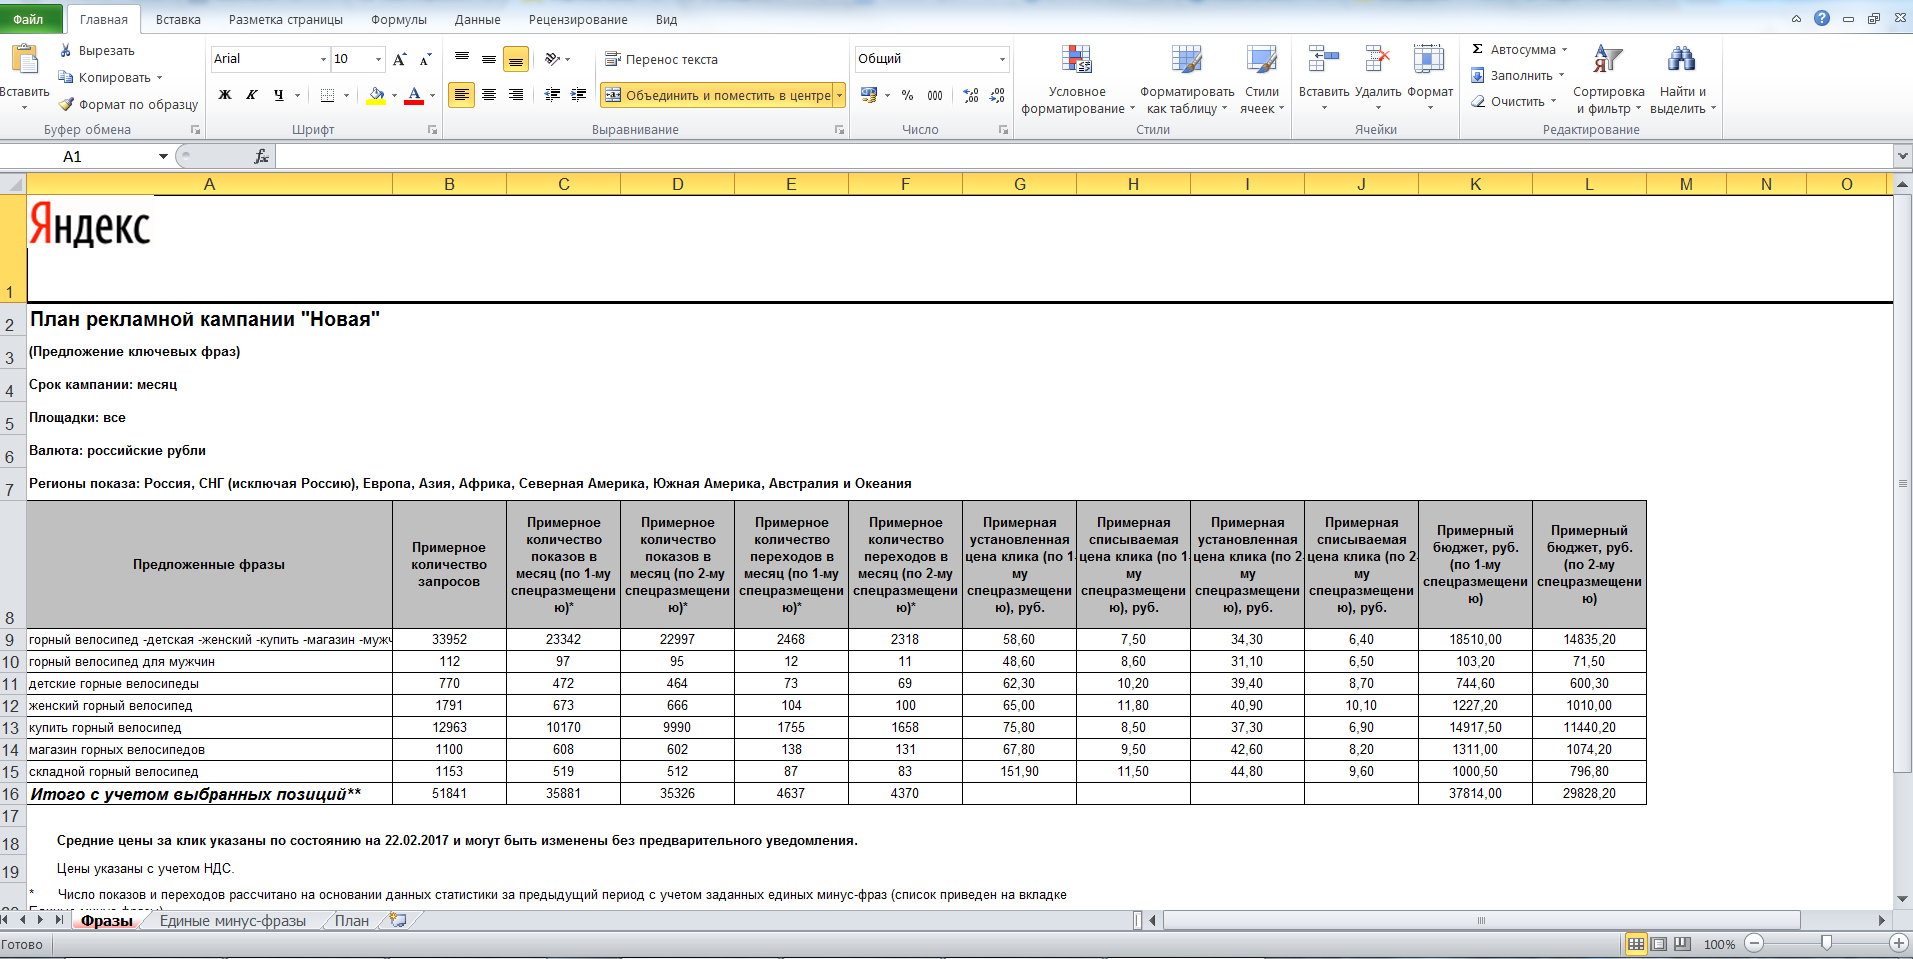Click the insert function fx icon
Image resolution: width=1913 pixels, height=959 pixels.
pos(261,156)
